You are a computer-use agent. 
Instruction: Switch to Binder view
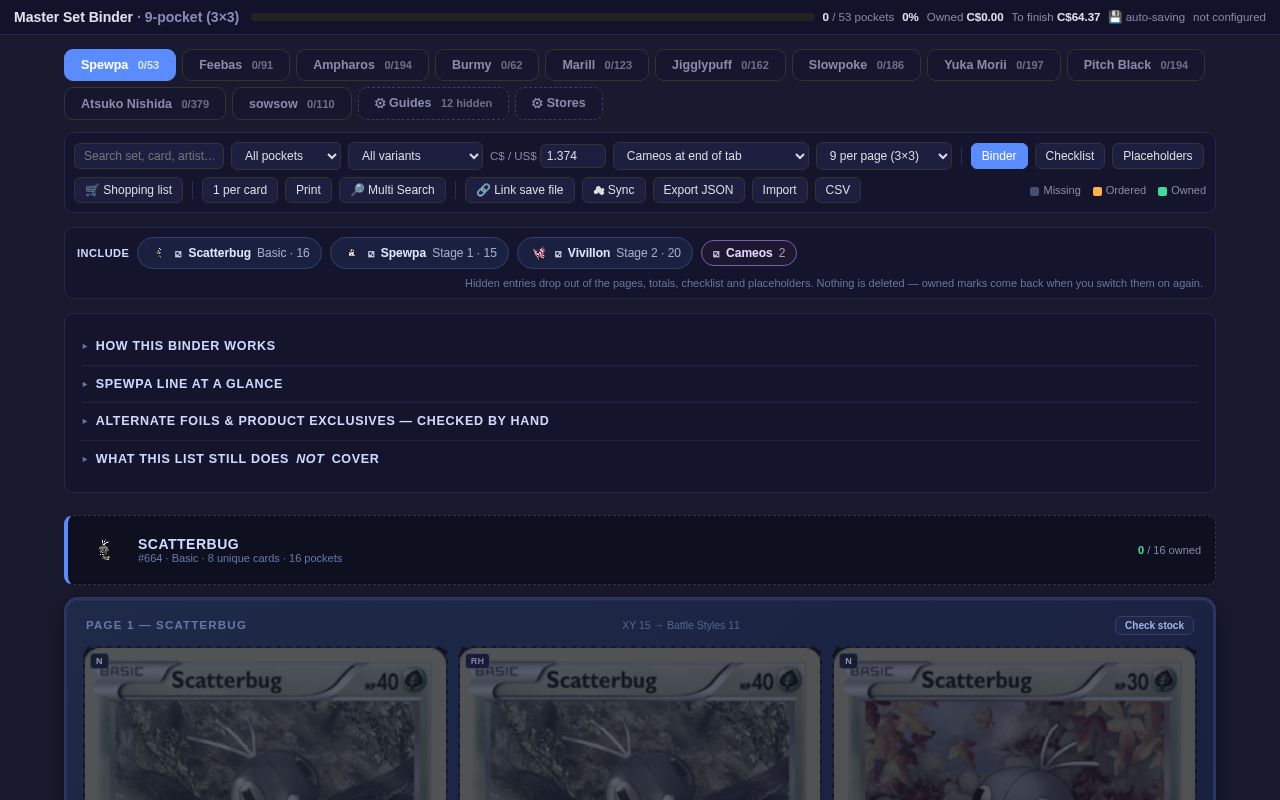(999, 156)
